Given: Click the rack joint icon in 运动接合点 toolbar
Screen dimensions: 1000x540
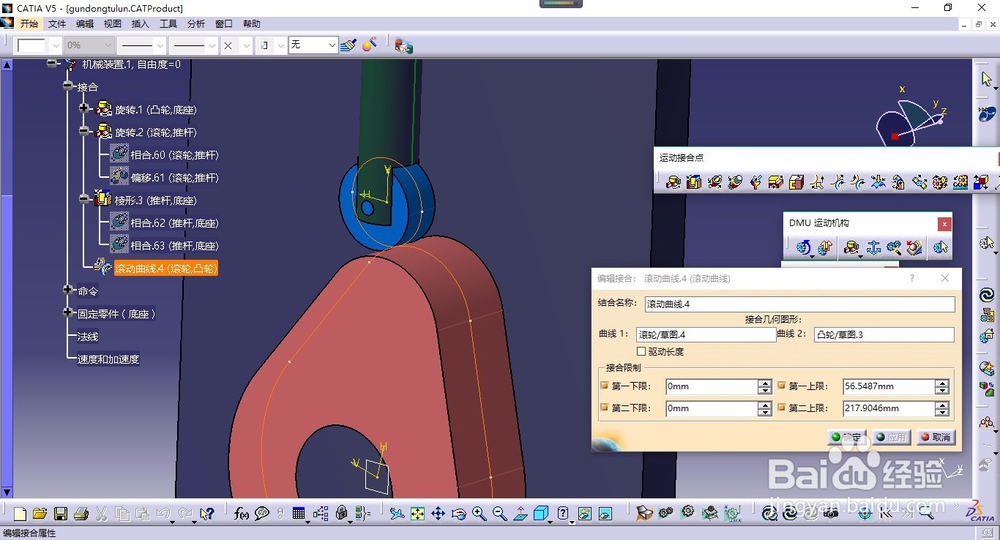Looking at the screenshot, I should pyautogui.click(x=960, y=182).
